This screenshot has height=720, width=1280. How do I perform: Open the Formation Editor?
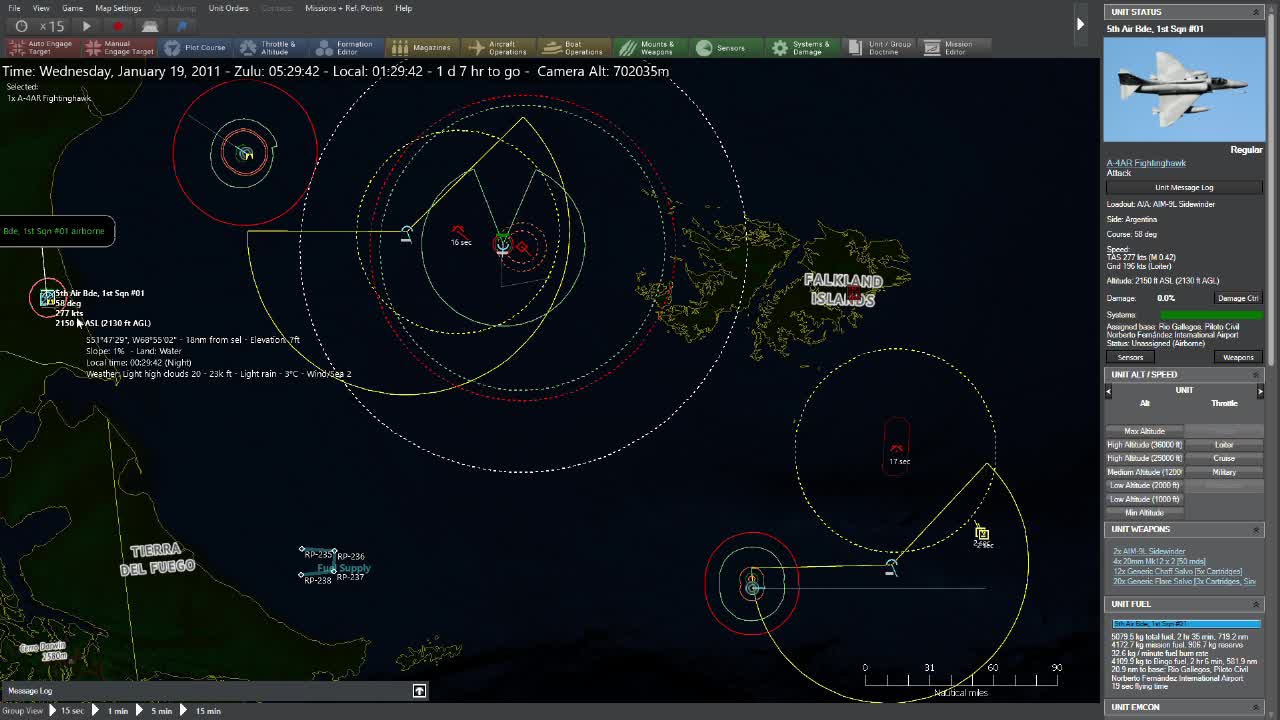(x=345, y=47)
